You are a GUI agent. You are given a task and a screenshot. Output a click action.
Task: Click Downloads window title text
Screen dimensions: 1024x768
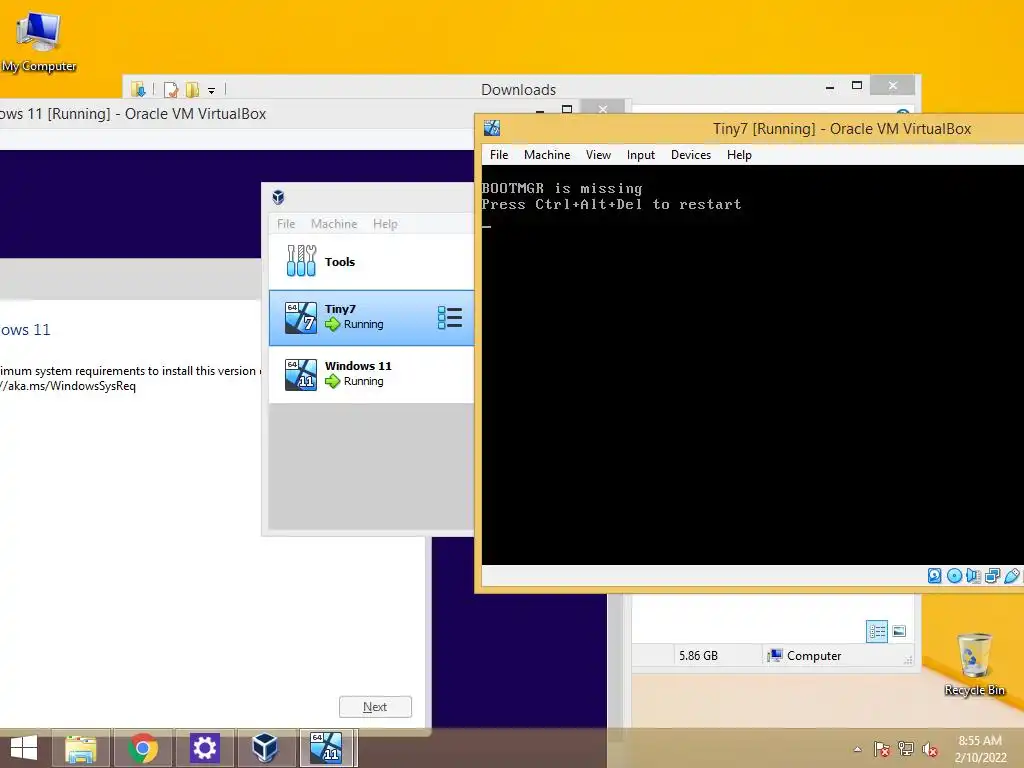coord(519,89)
